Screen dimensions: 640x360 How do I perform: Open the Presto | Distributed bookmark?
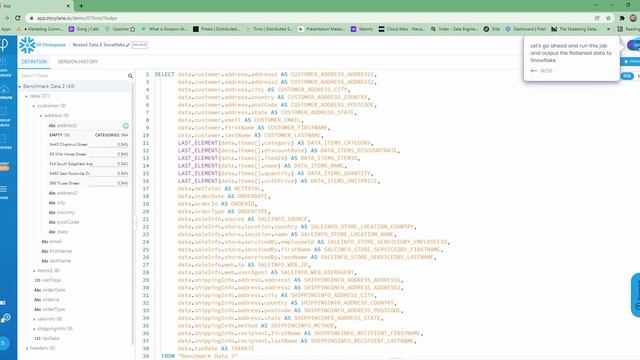click(x=217, y=29)
